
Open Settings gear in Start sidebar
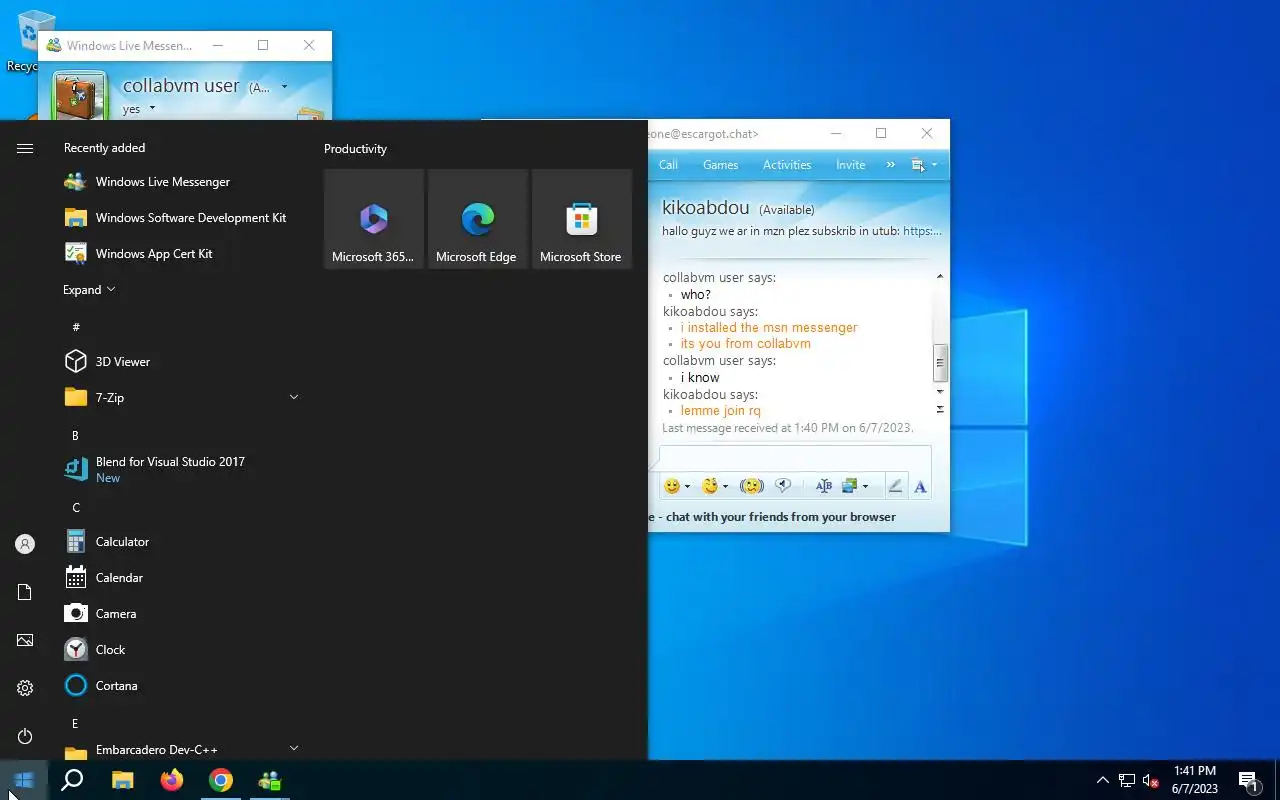(x=25, y=688)
